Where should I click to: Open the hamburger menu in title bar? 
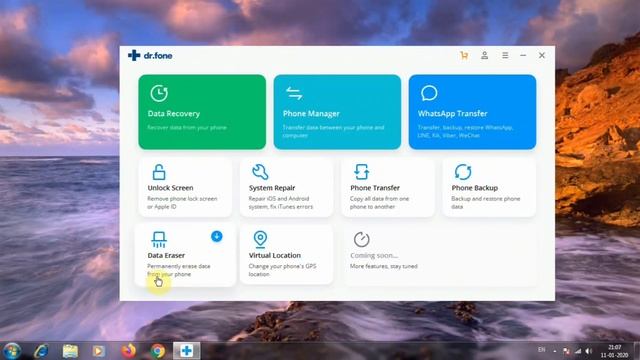coord(505,56)
